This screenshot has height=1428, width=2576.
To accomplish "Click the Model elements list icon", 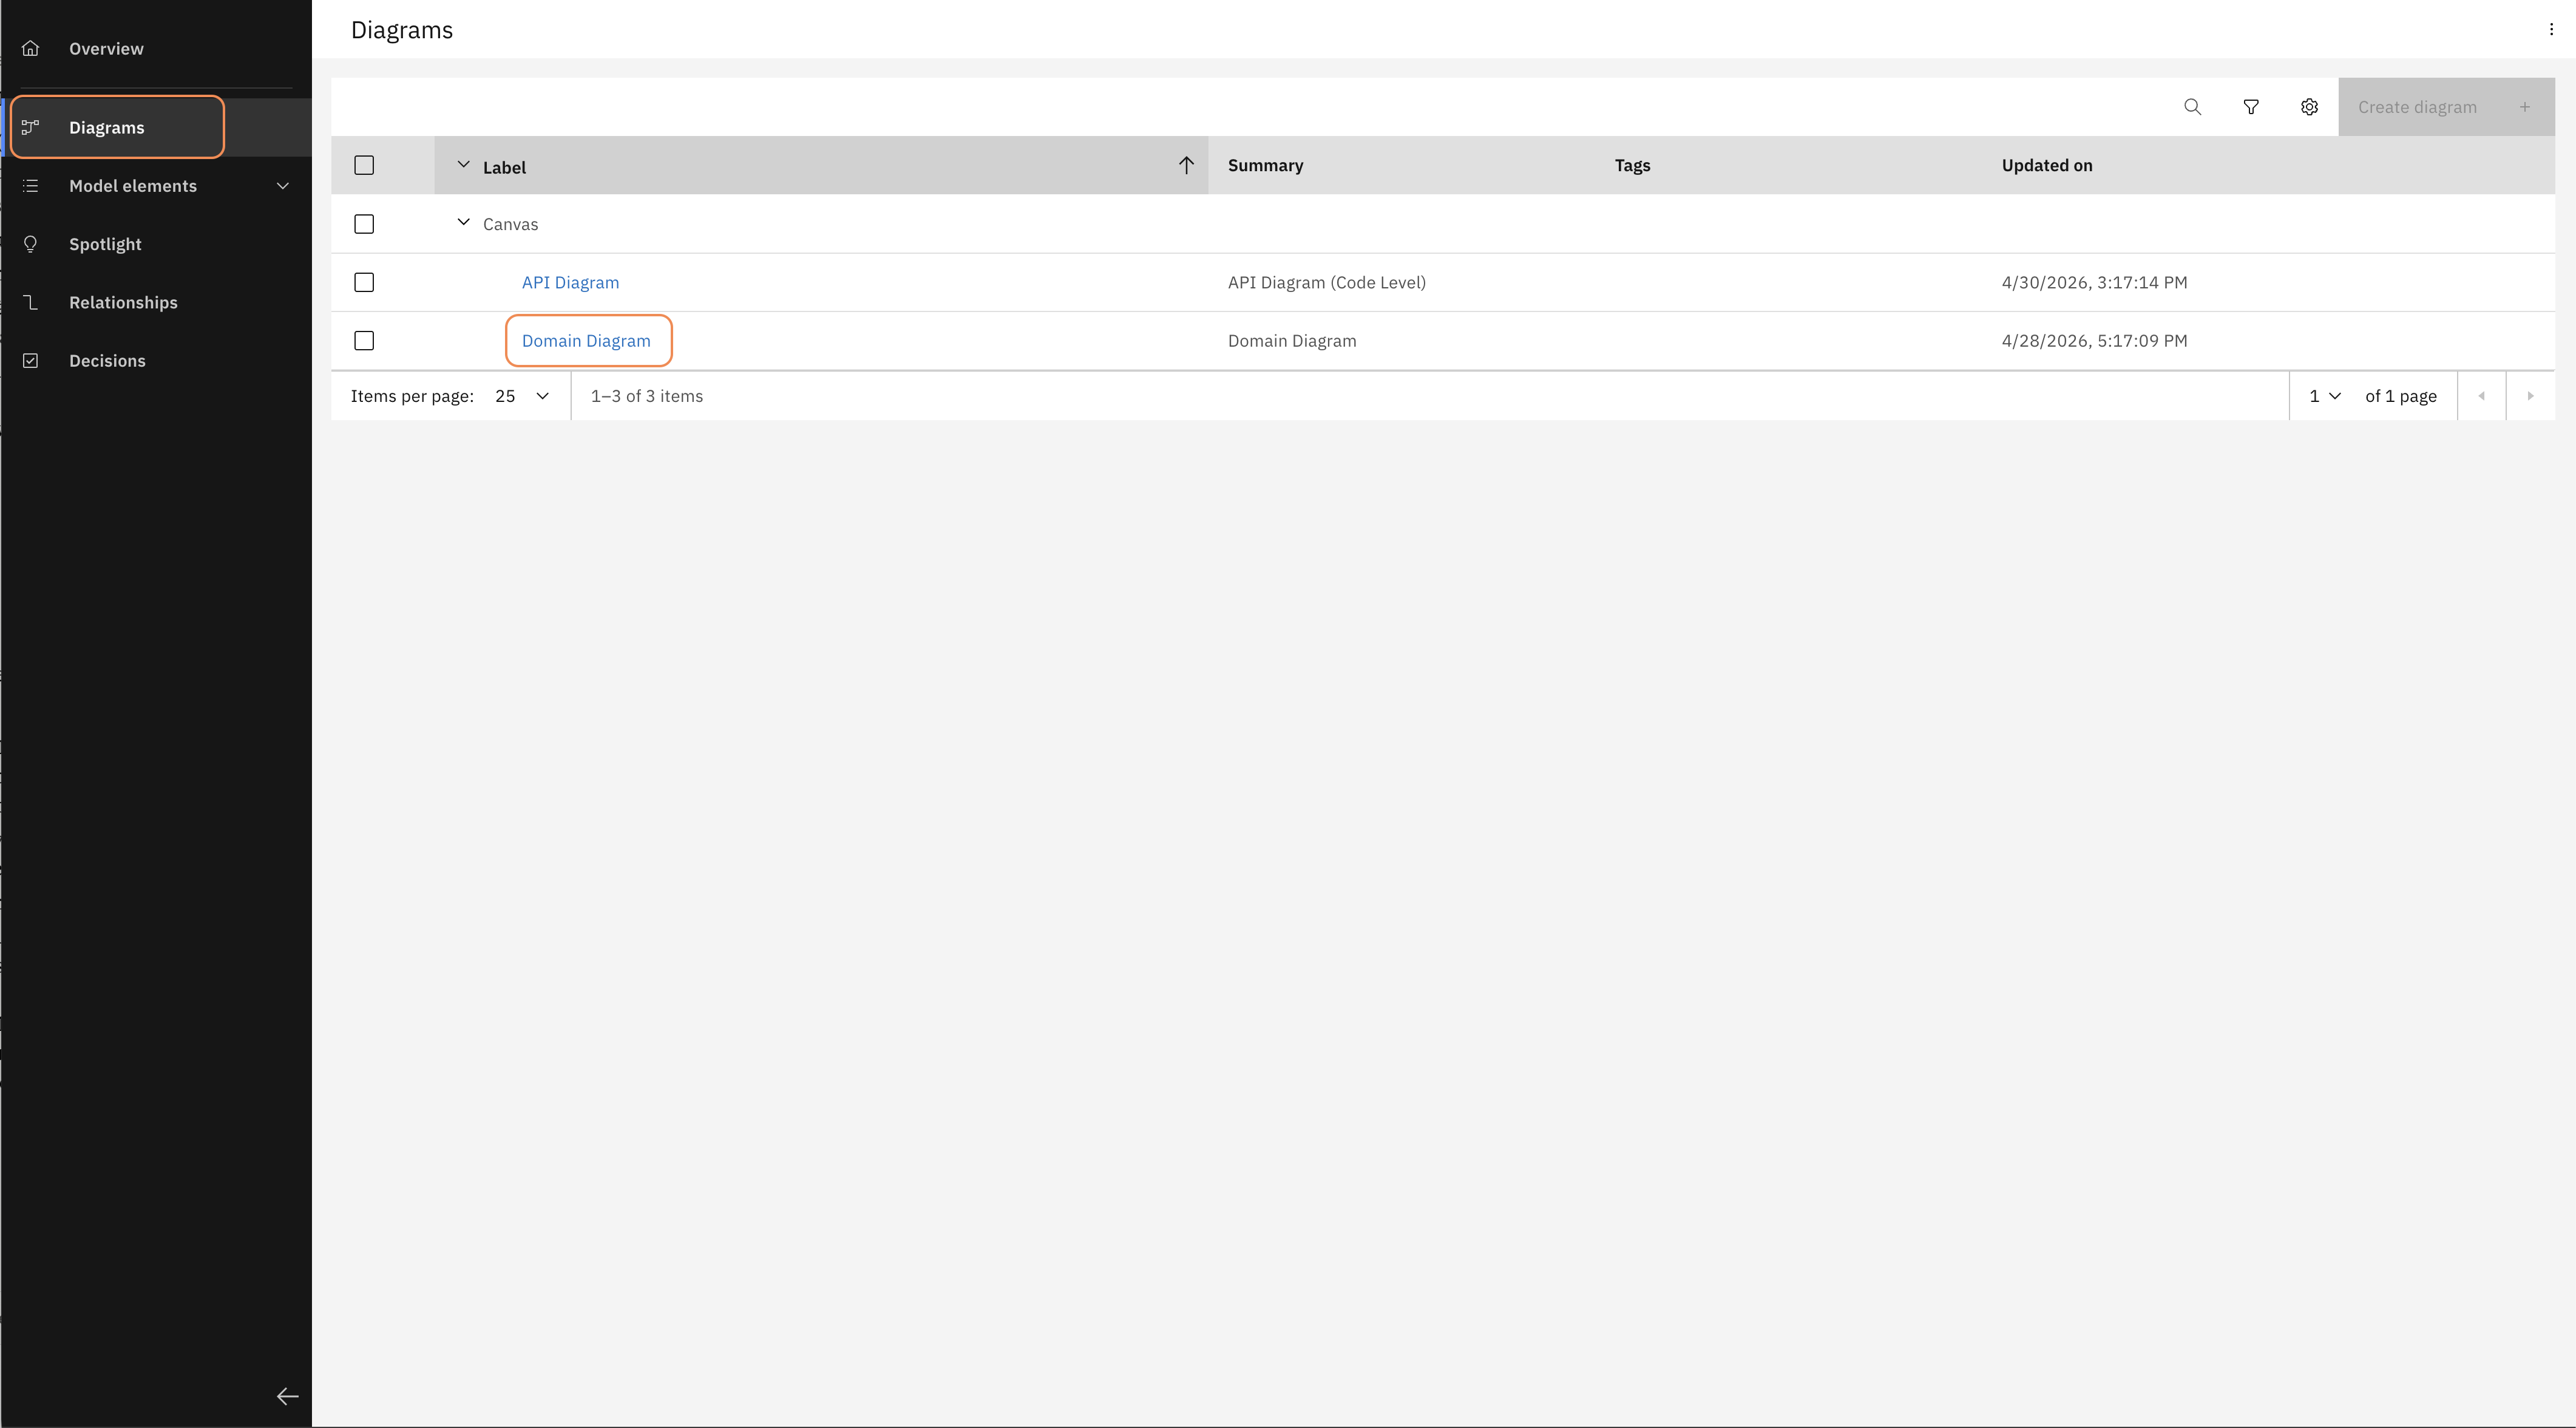I will pyautogui.click(x=31, y=186).
